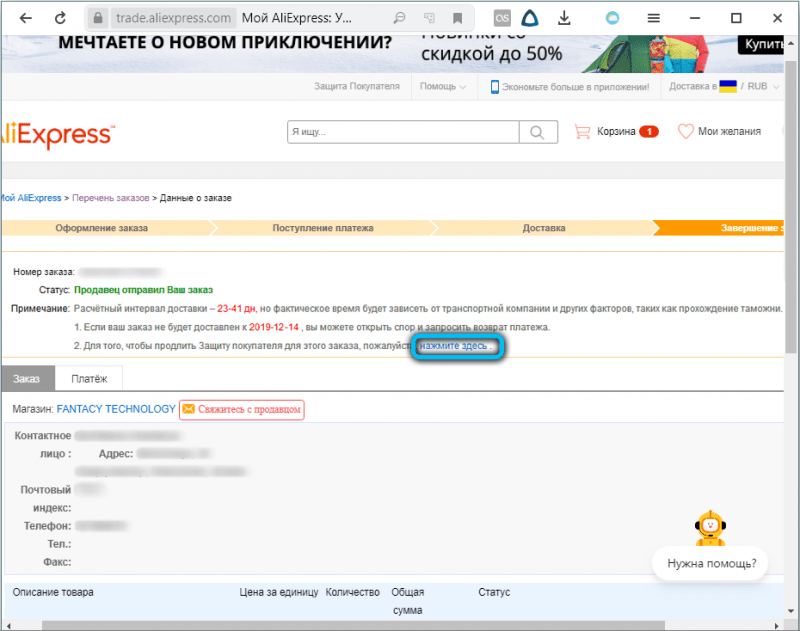
Task: Click the cart item count badge
Action: tap(649, 132)
